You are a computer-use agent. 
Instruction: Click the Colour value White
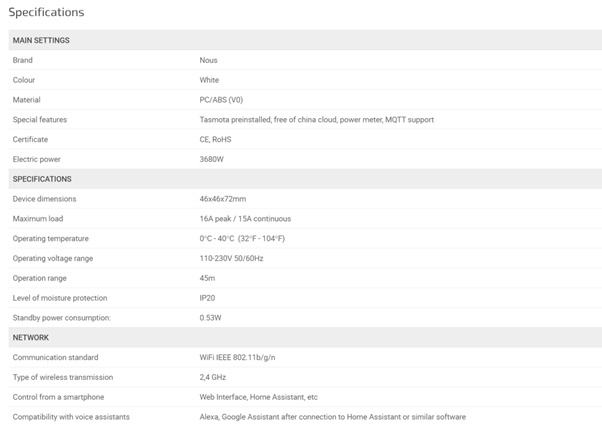(x=209, y=80)
